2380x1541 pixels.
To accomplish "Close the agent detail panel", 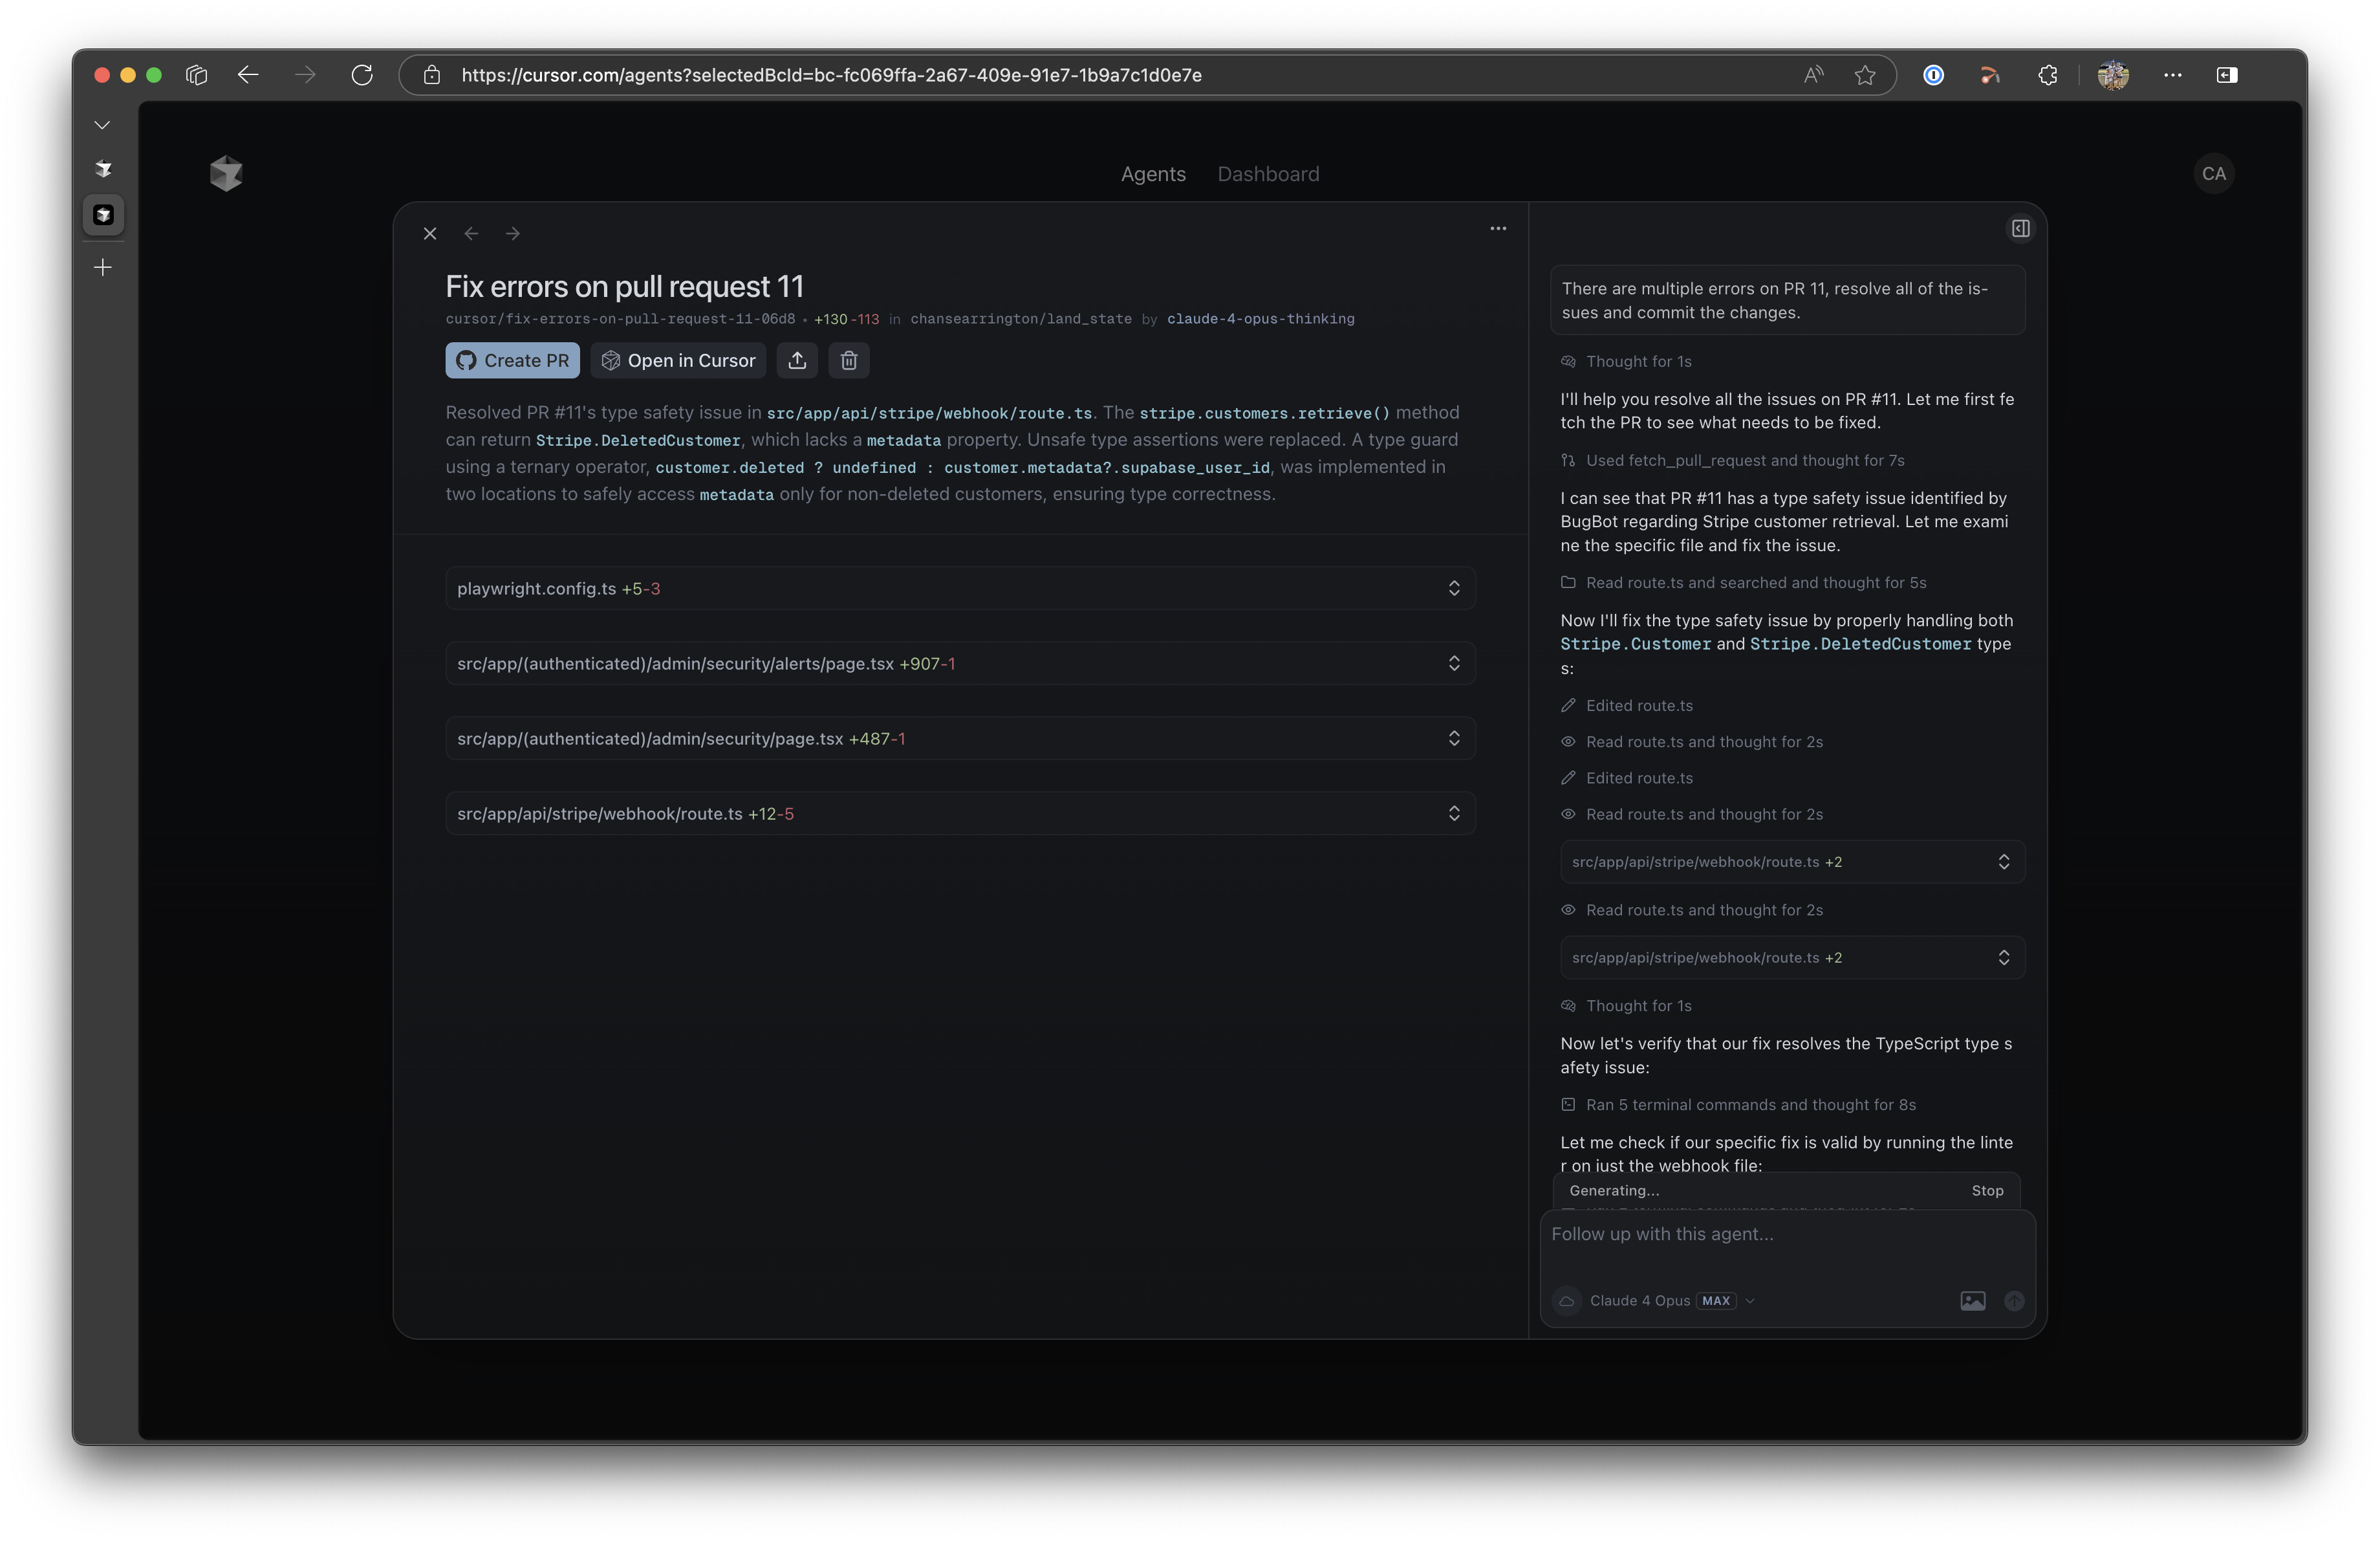I will click(430, 234).
